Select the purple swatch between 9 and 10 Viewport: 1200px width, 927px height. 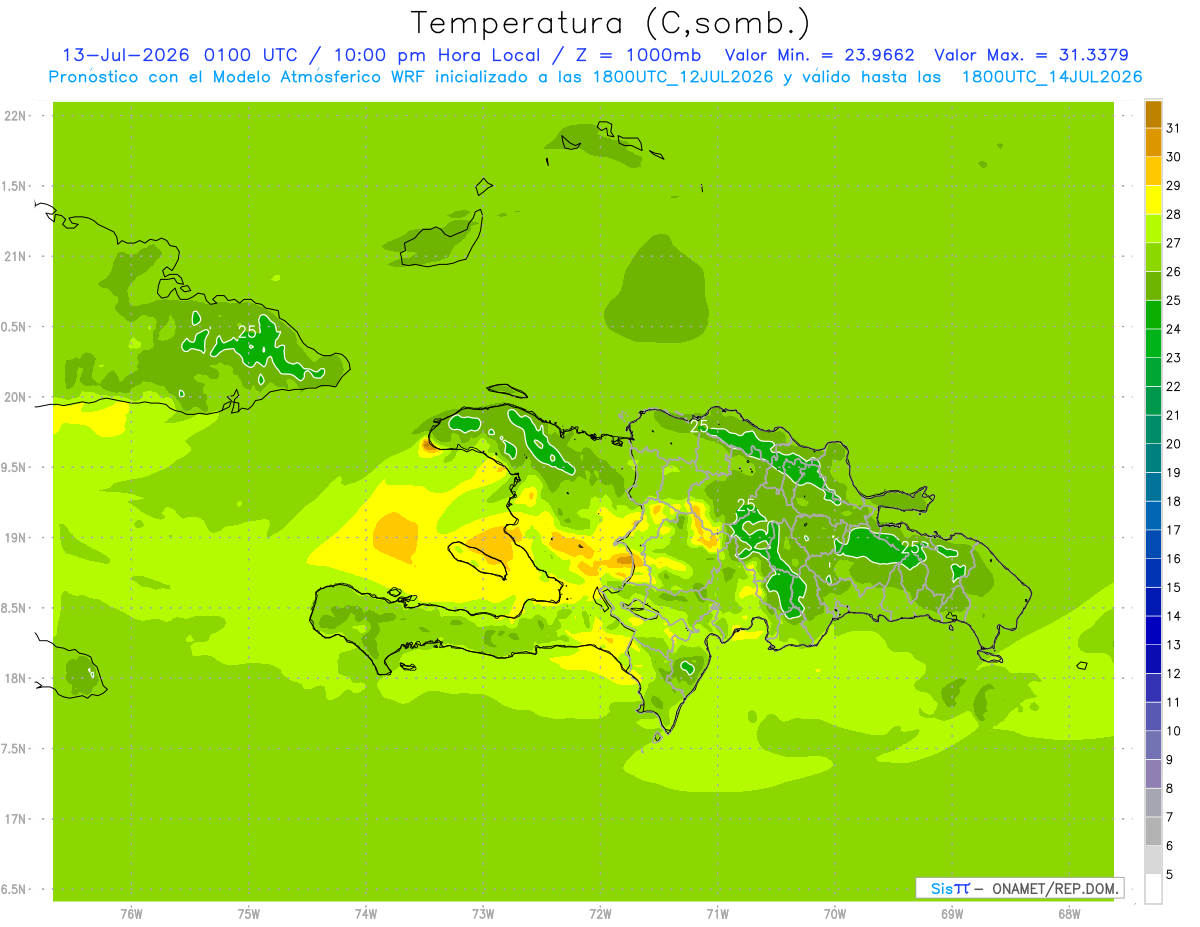[x=1153, y=745]
